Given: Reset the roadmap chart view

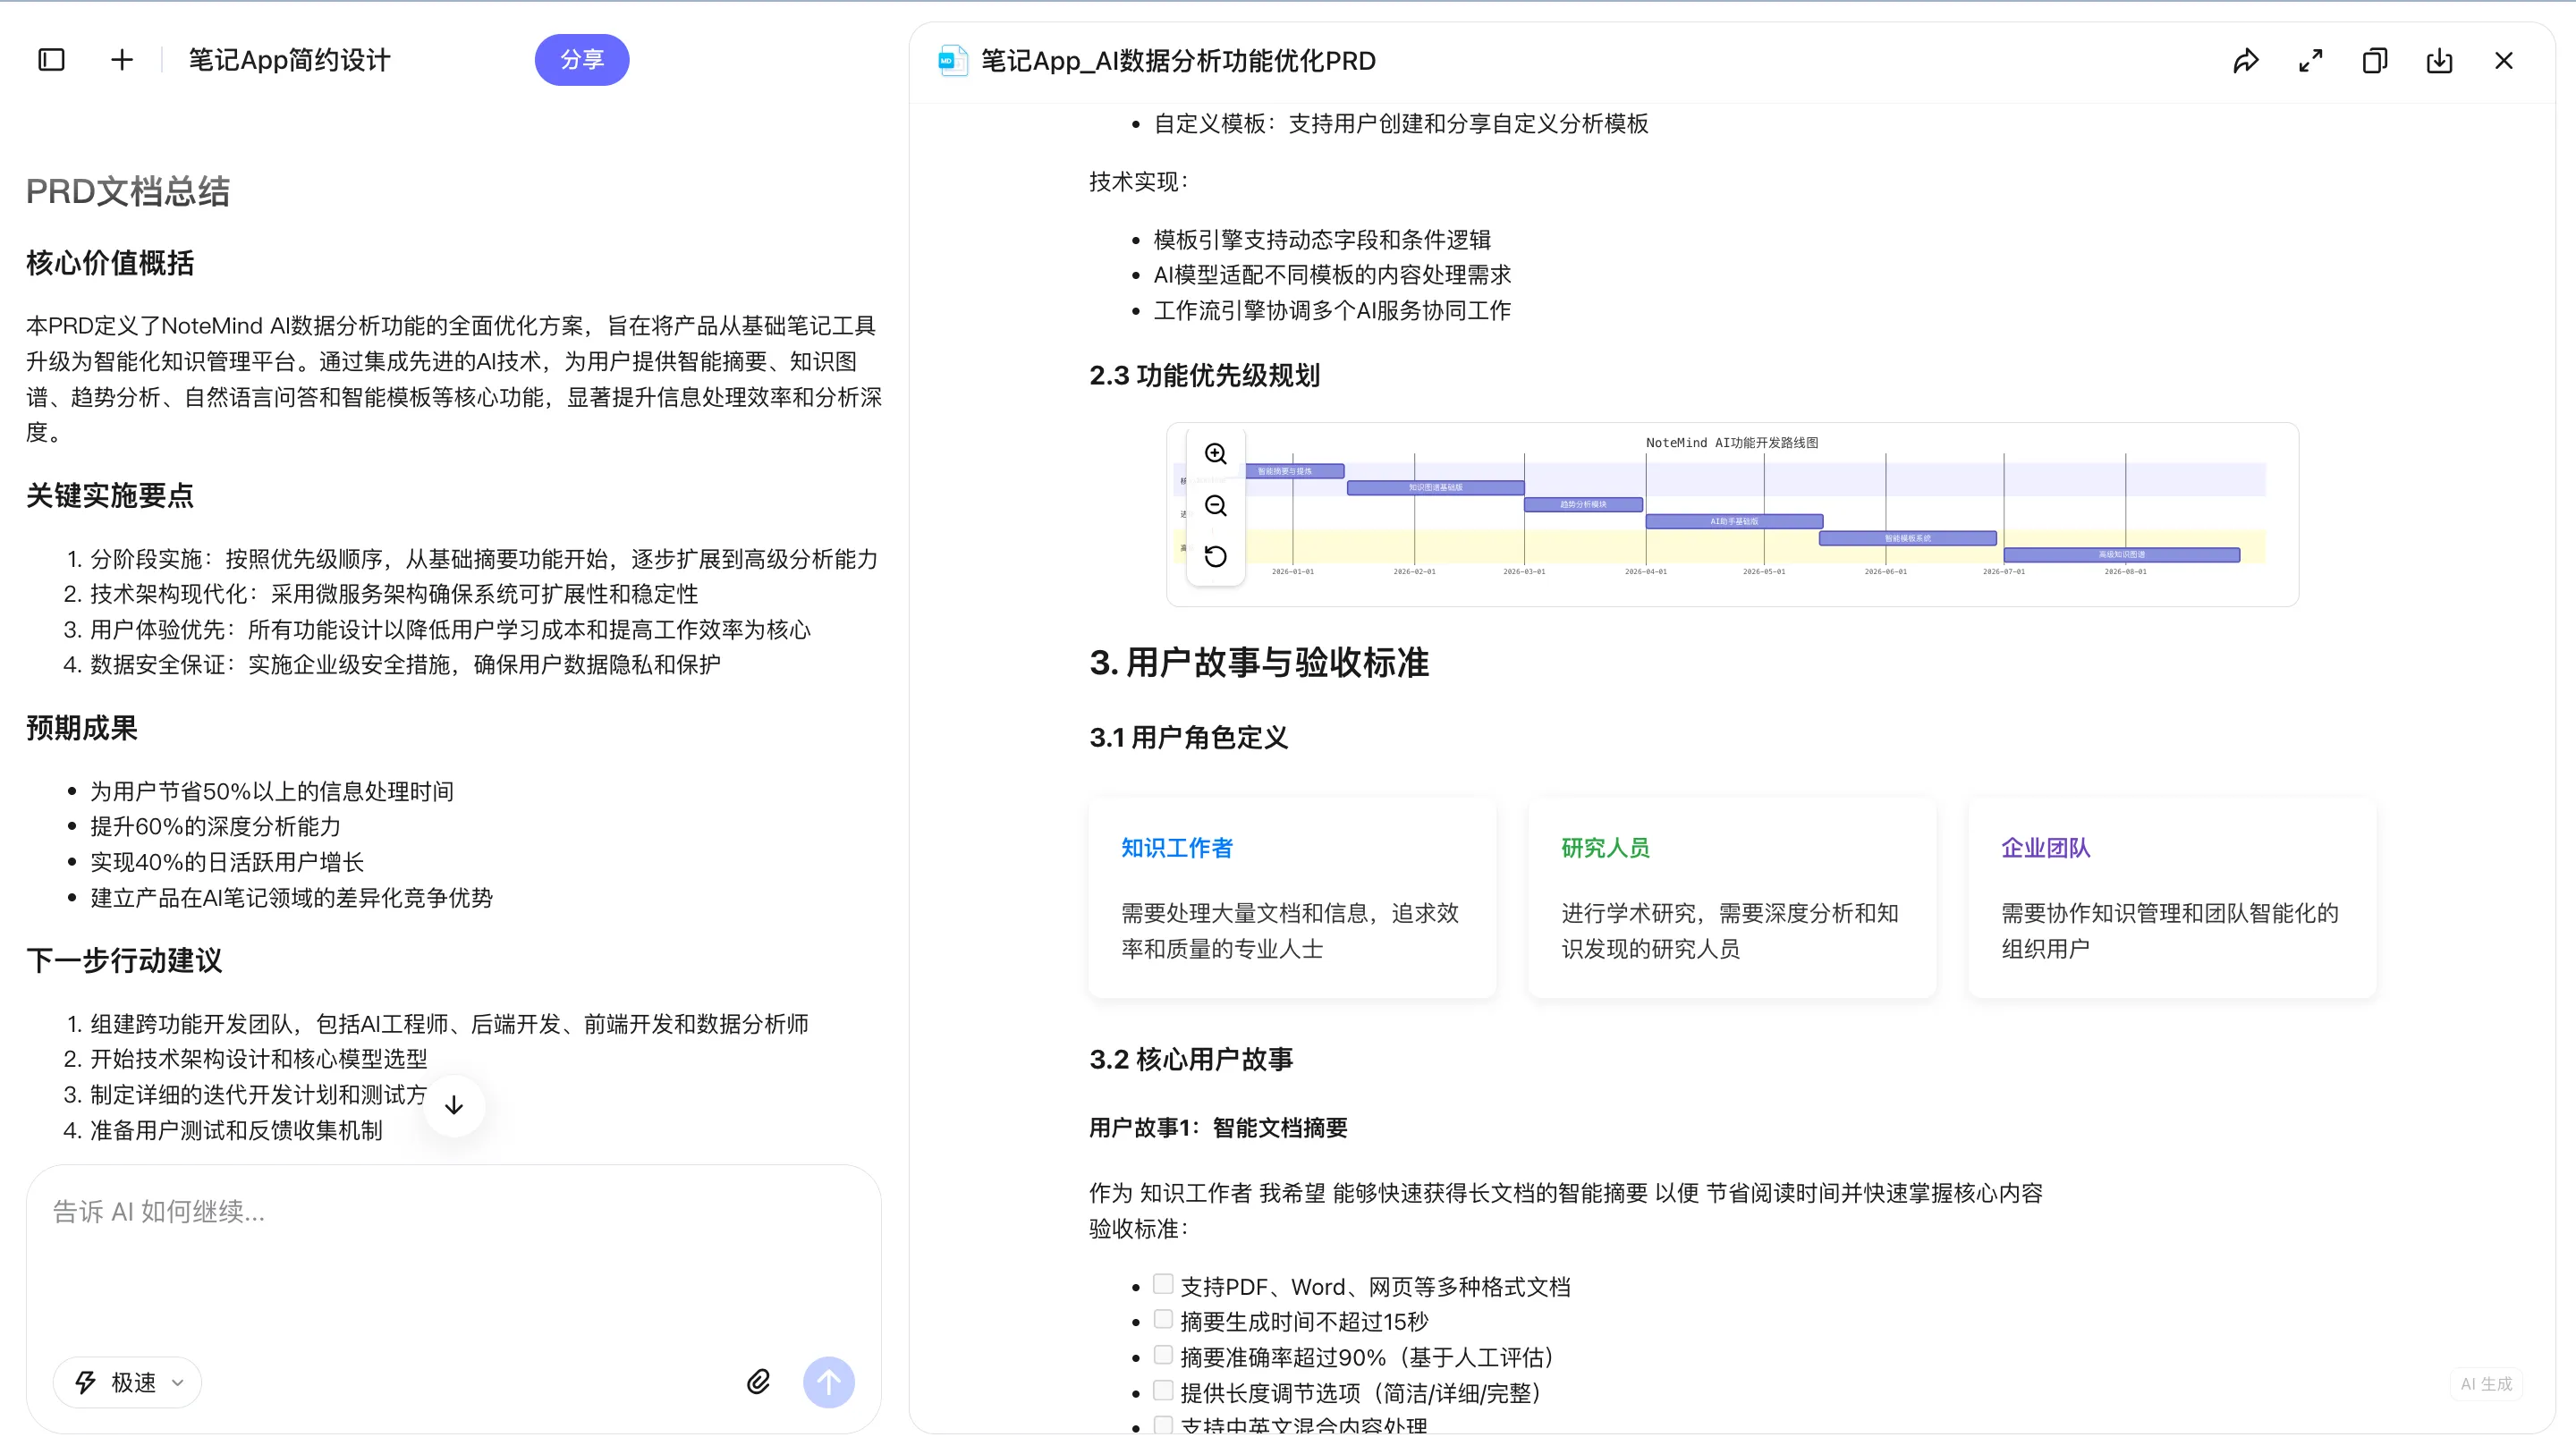Looking at the screenshot, I should pos(1215,557).
